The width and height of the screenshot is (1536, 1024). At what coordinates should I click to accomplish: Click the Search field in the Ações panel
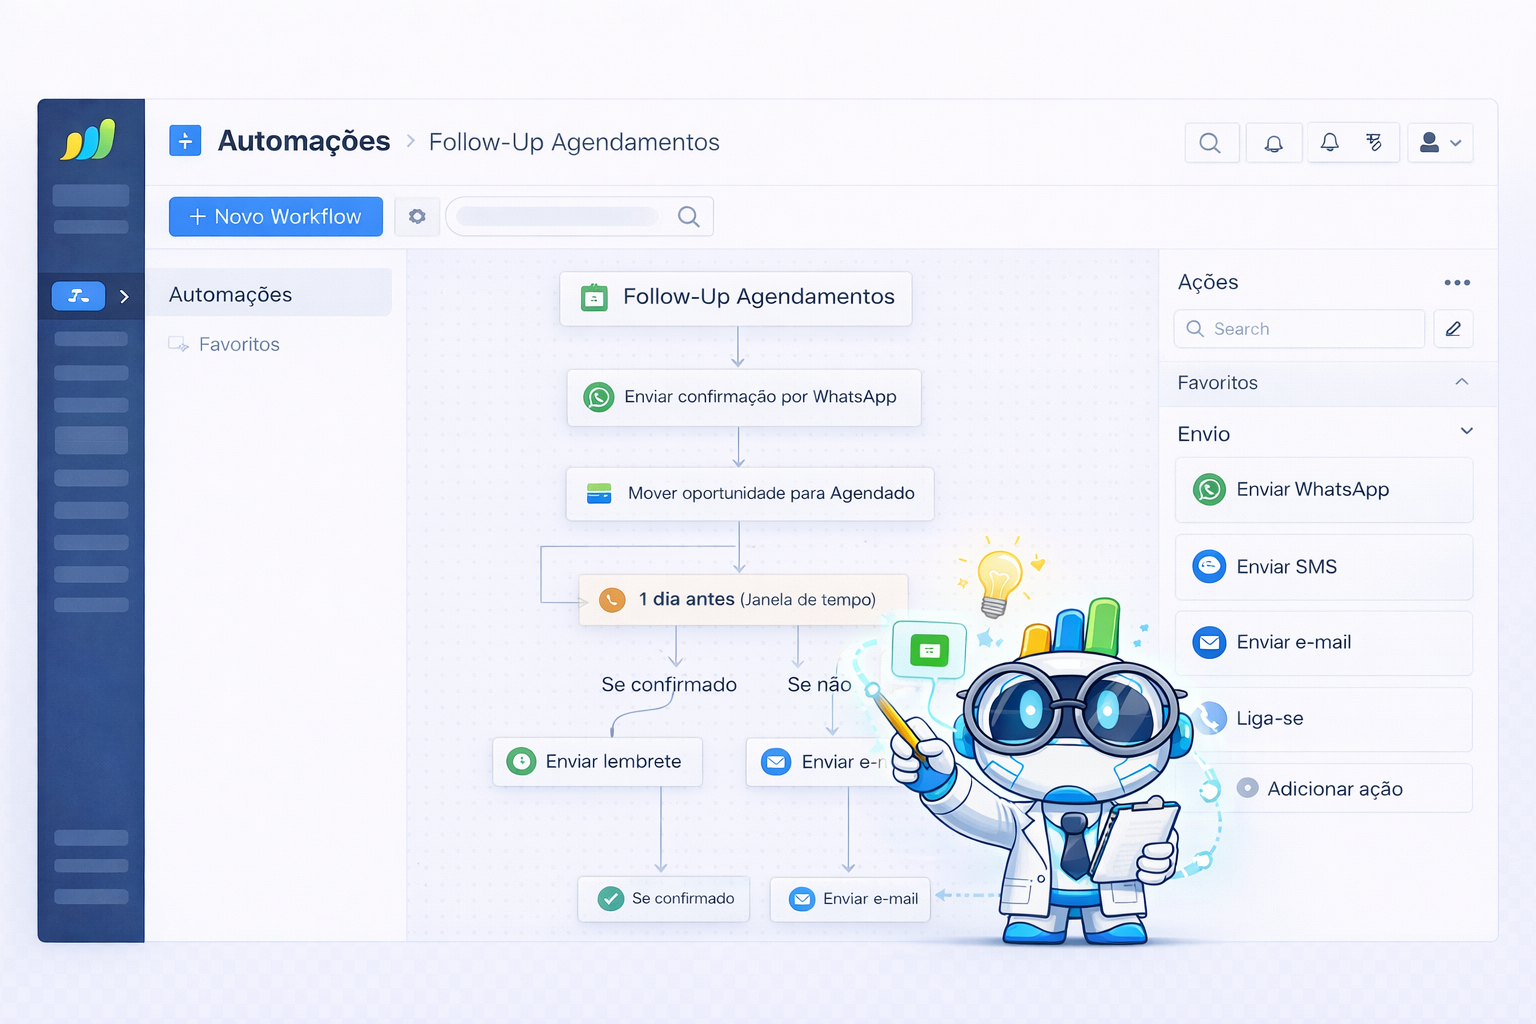(1298, 328)
